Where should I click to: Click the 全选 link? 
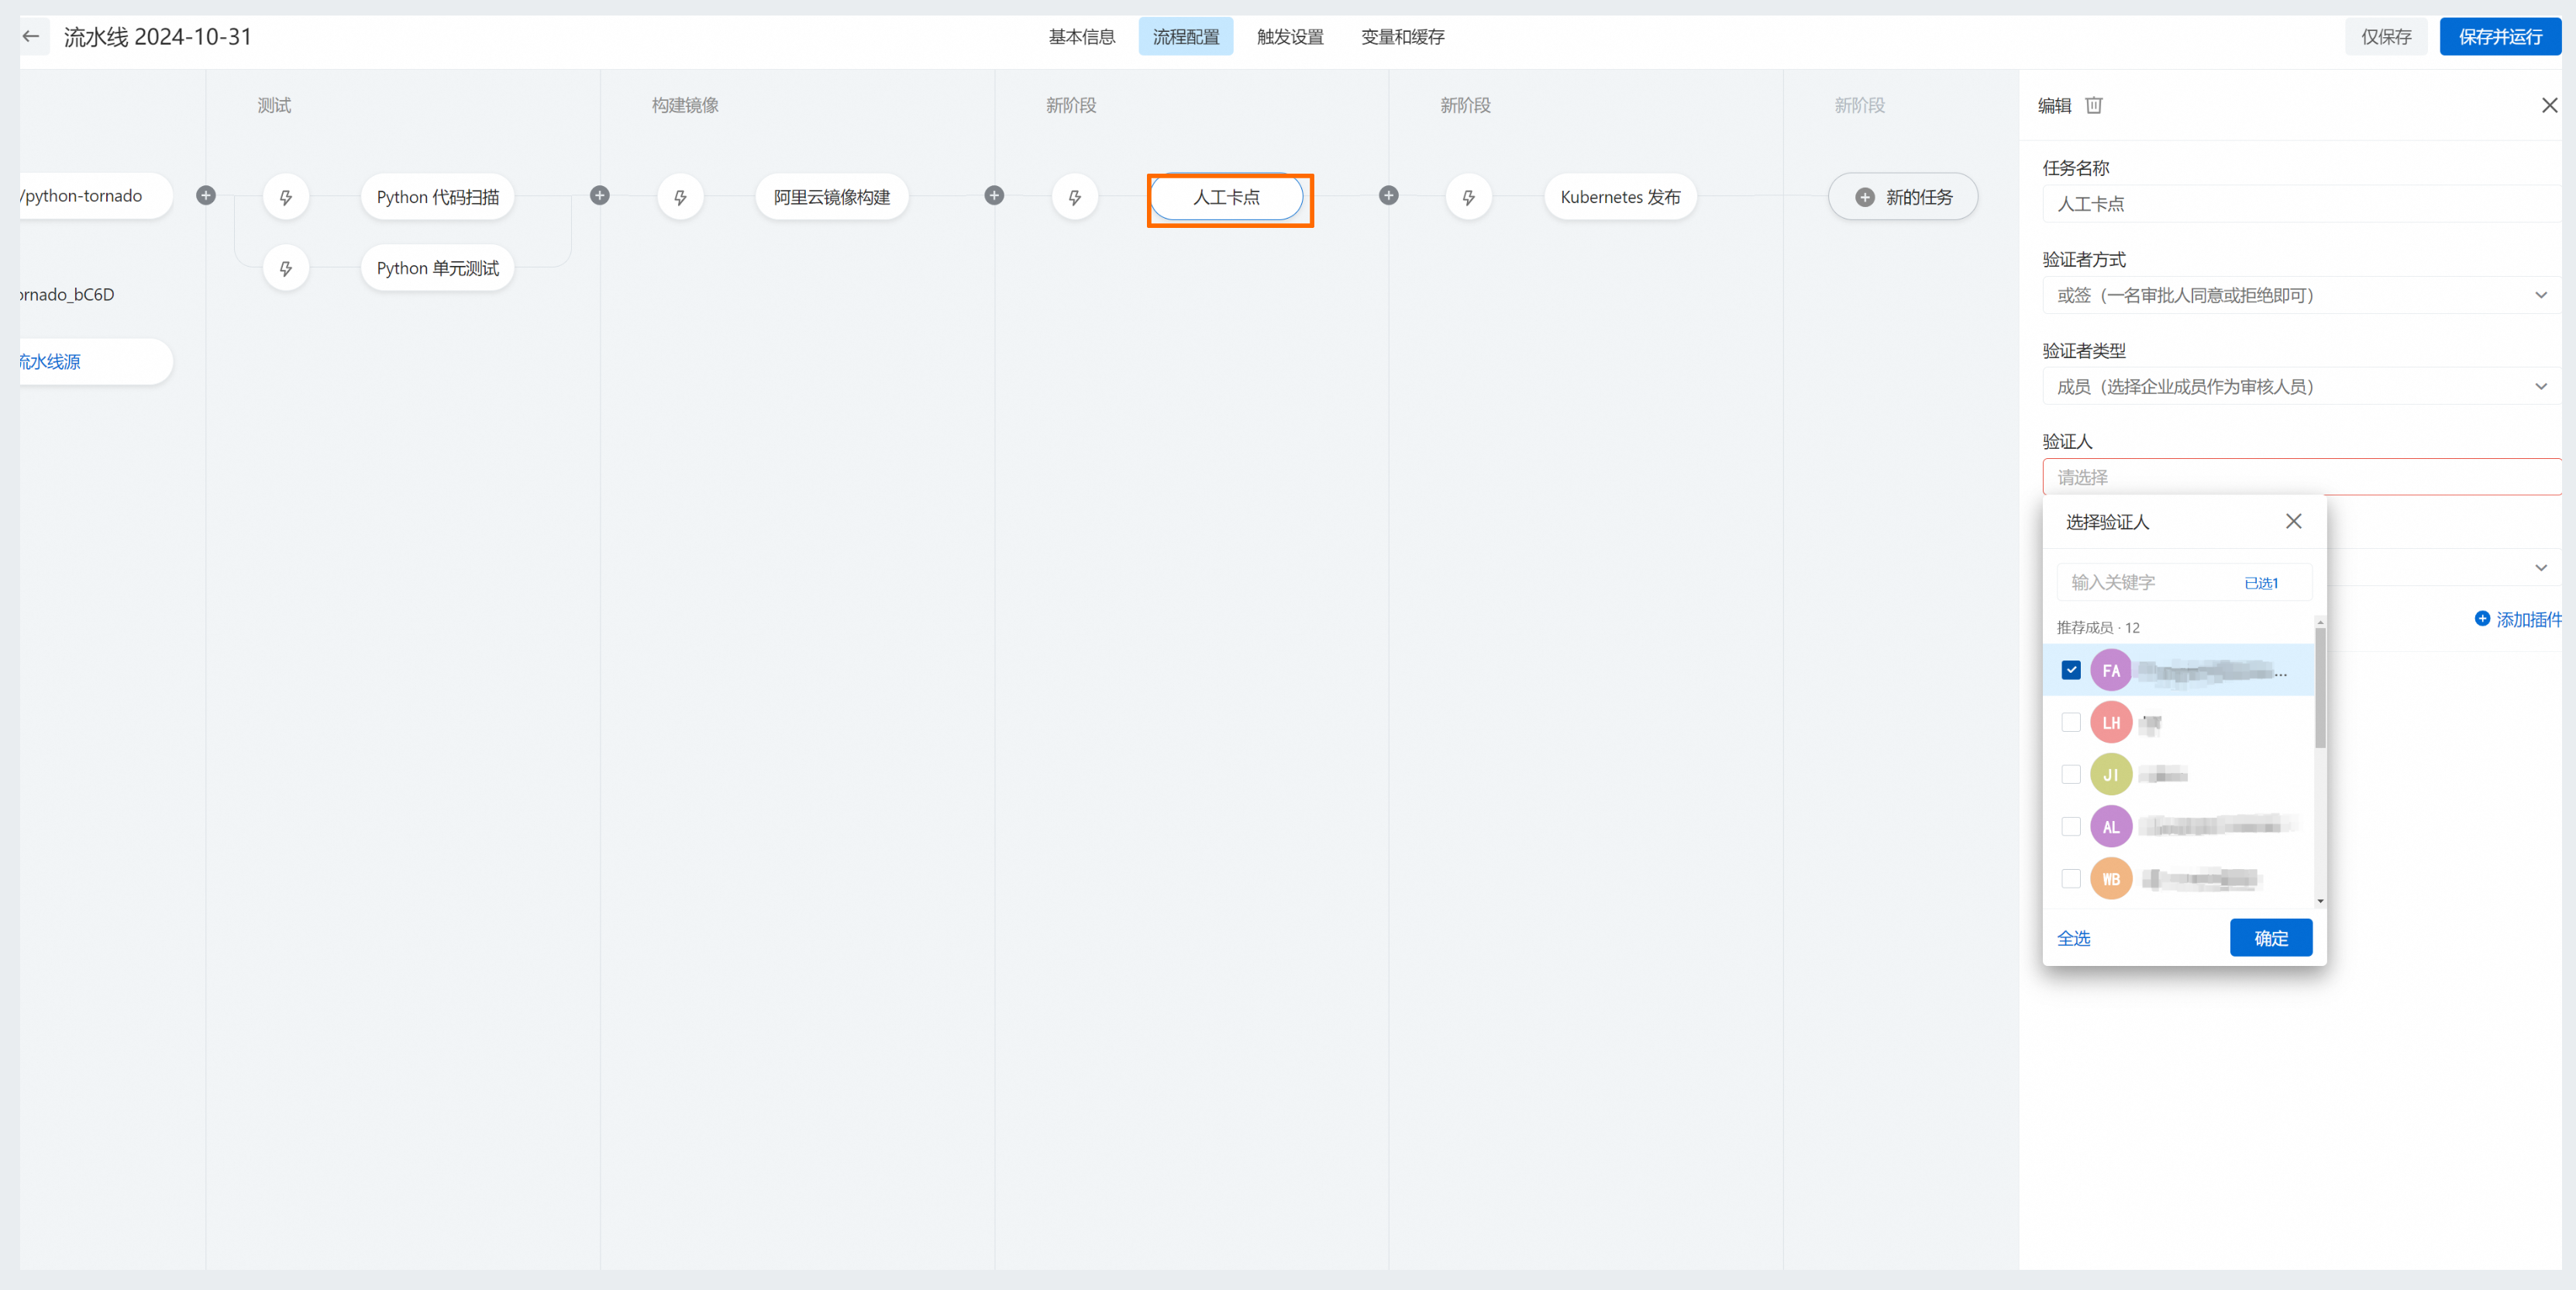2073,938
